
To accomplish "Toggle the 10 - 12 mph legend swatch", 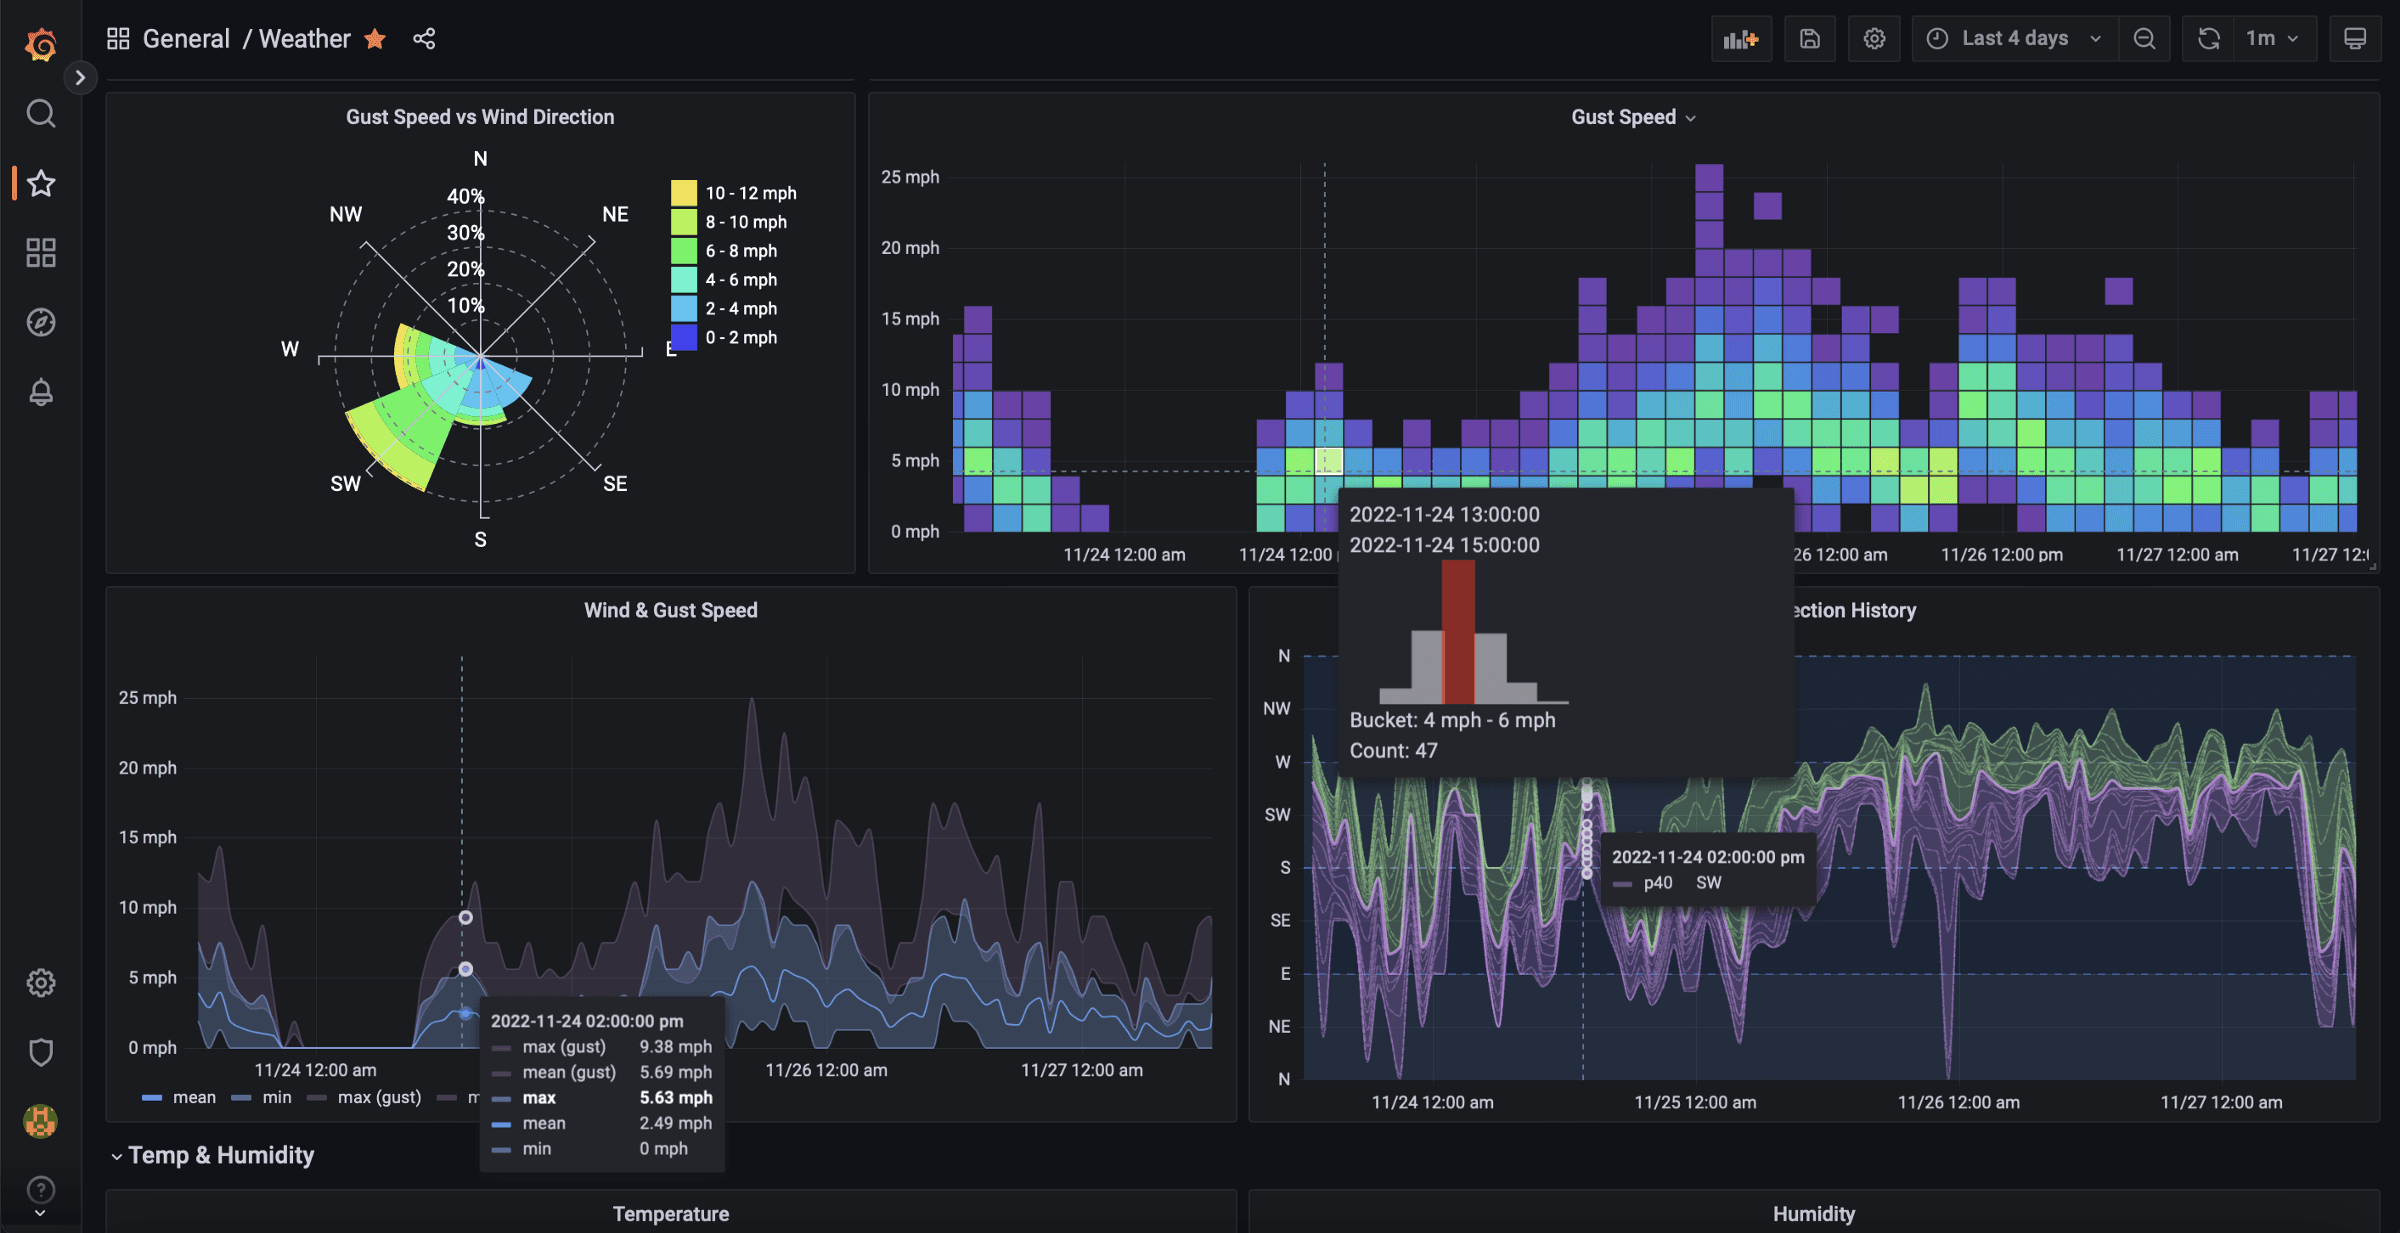I will click(684, 193).
